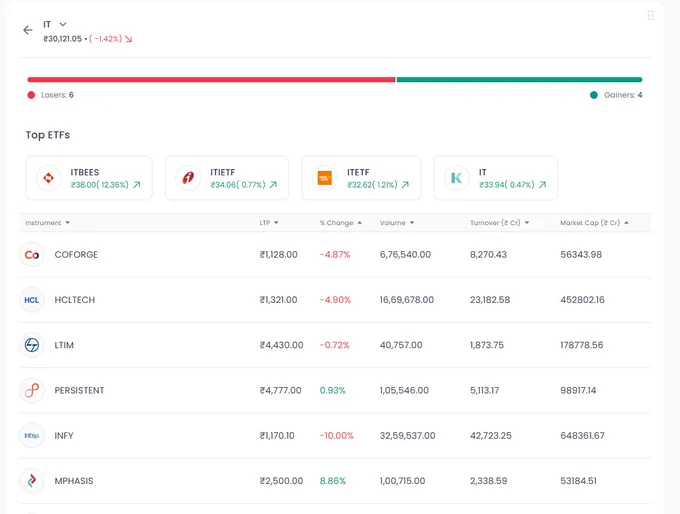Click HCLTECH change -4.90%

[x=335, y=300]
